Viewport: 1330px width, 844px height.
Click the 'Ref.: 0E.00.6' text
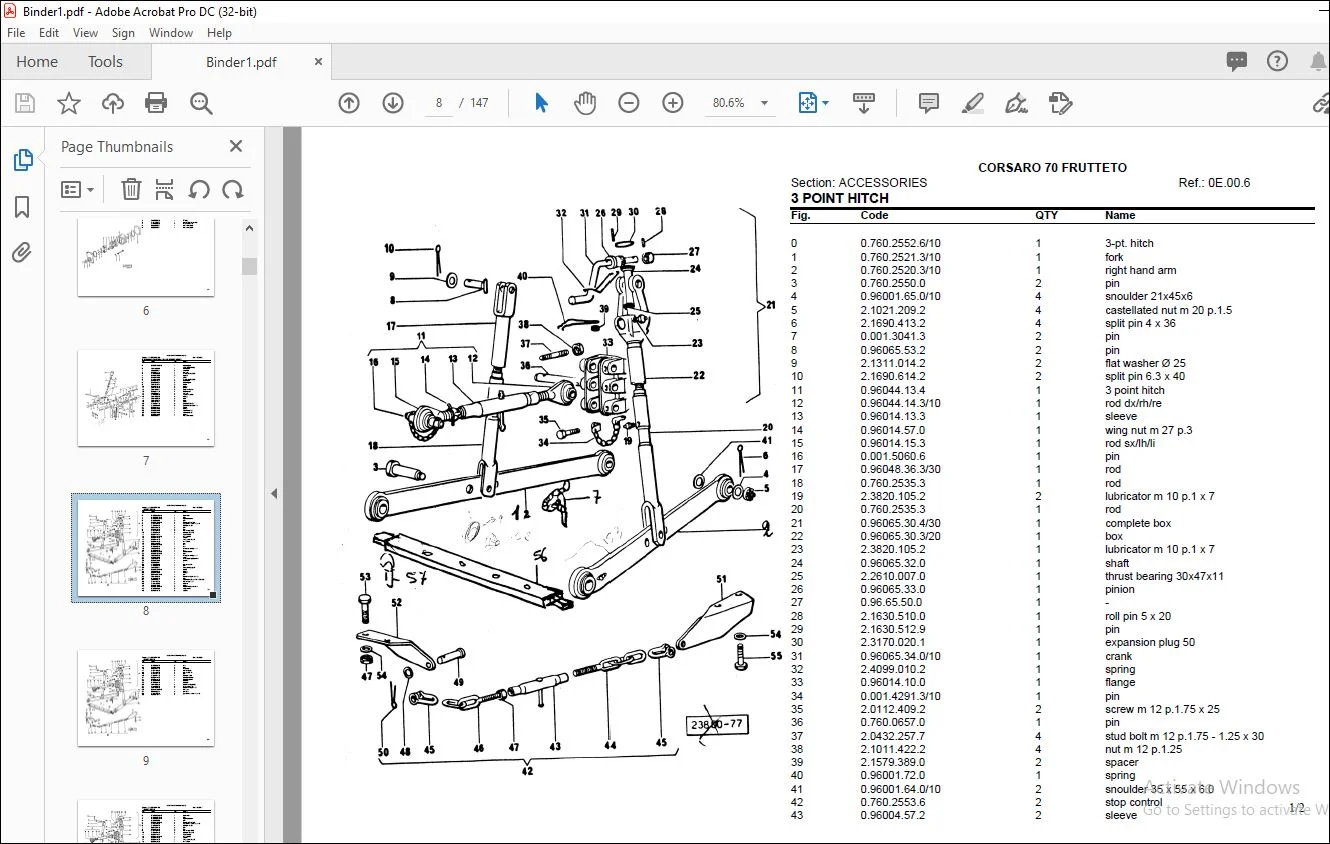click(x=1214, y=183)
